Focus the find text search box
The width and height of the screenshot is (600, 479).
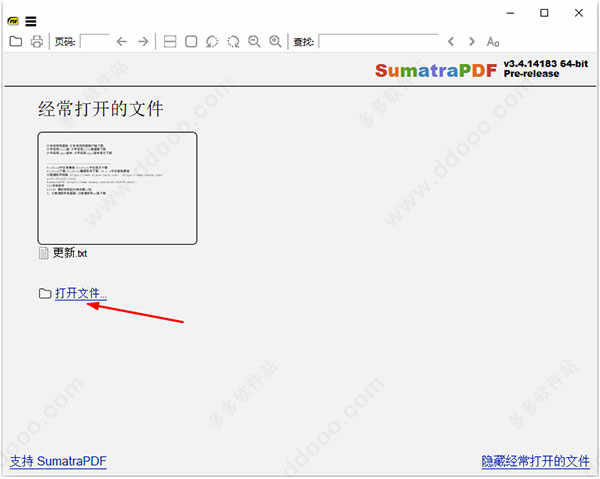click(x=379, y=41)
